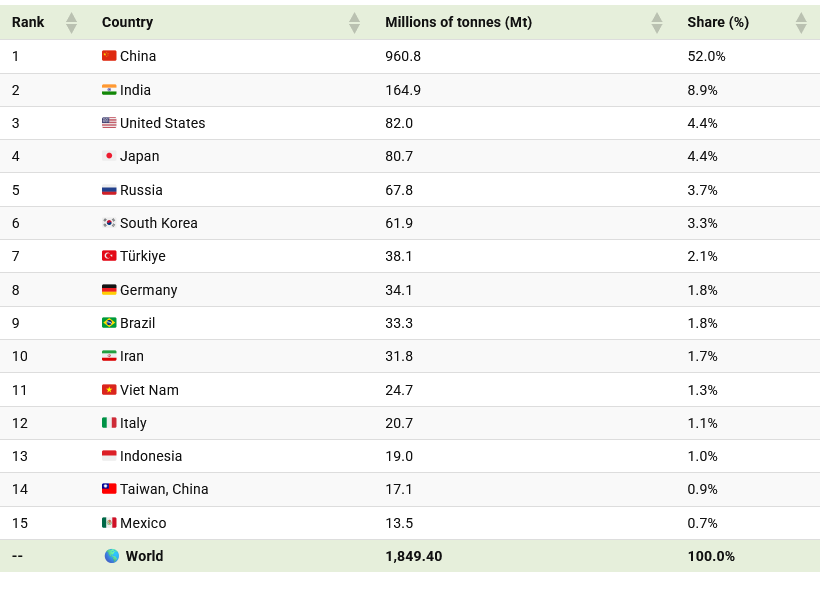820x597 pixels.
Task: Click the 19.0 tonnes value
Action: [x=399, y=455]
